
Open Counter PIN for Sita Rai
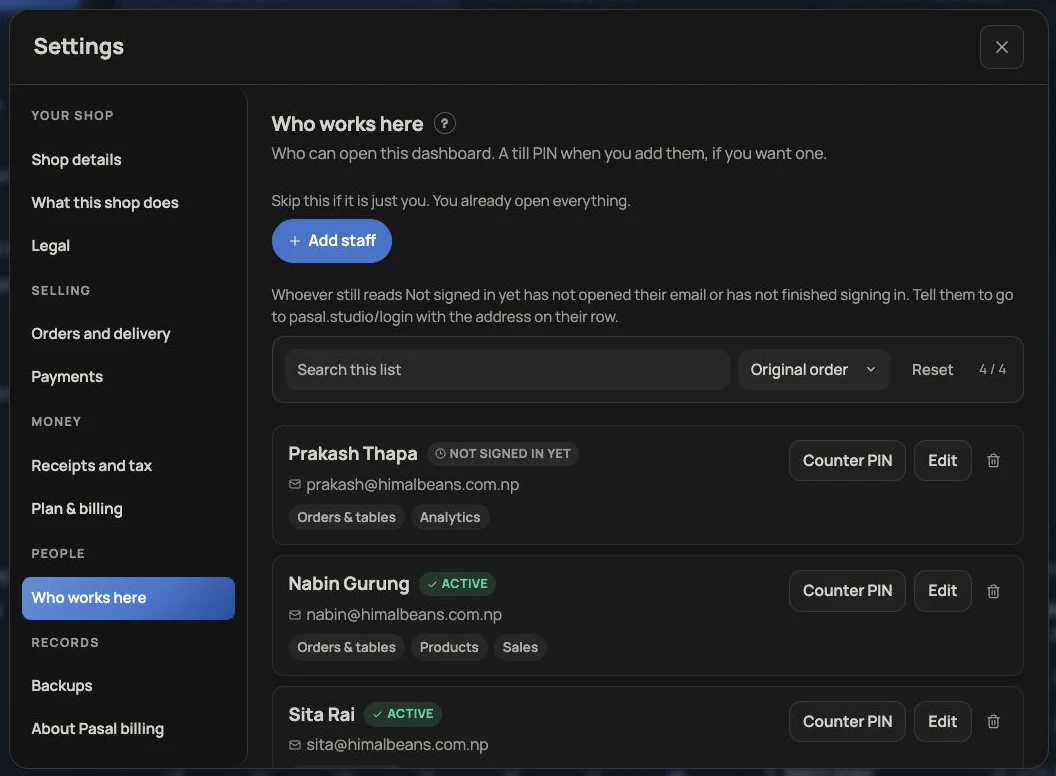click(x=847, y=721)
